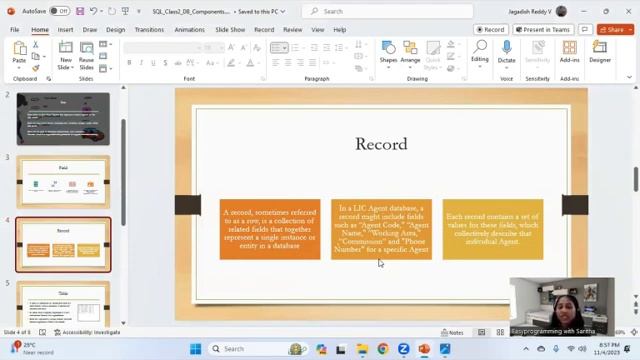The image size is (640, 360).
Task: Click the Paste clipboard icon
Action: coord(19,48)
